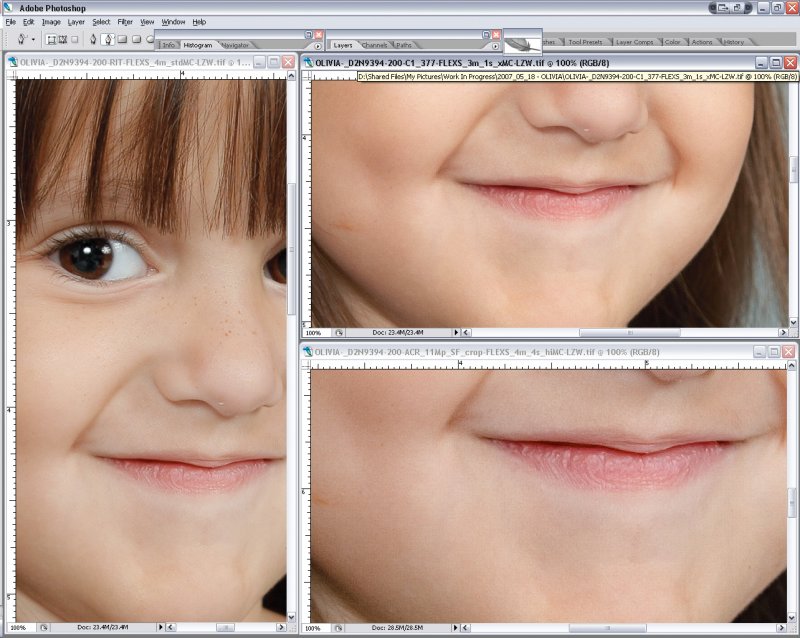Click status icon beside zoom in RIT-FLEXS window
Screen dimensions: 800x638
[44, 627]
